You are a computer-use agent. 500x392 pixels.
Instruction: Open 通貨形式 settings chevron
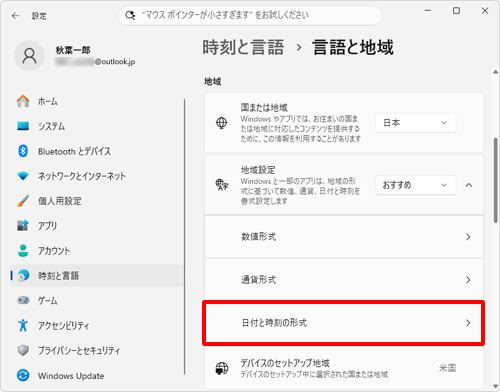pos(468,280)
